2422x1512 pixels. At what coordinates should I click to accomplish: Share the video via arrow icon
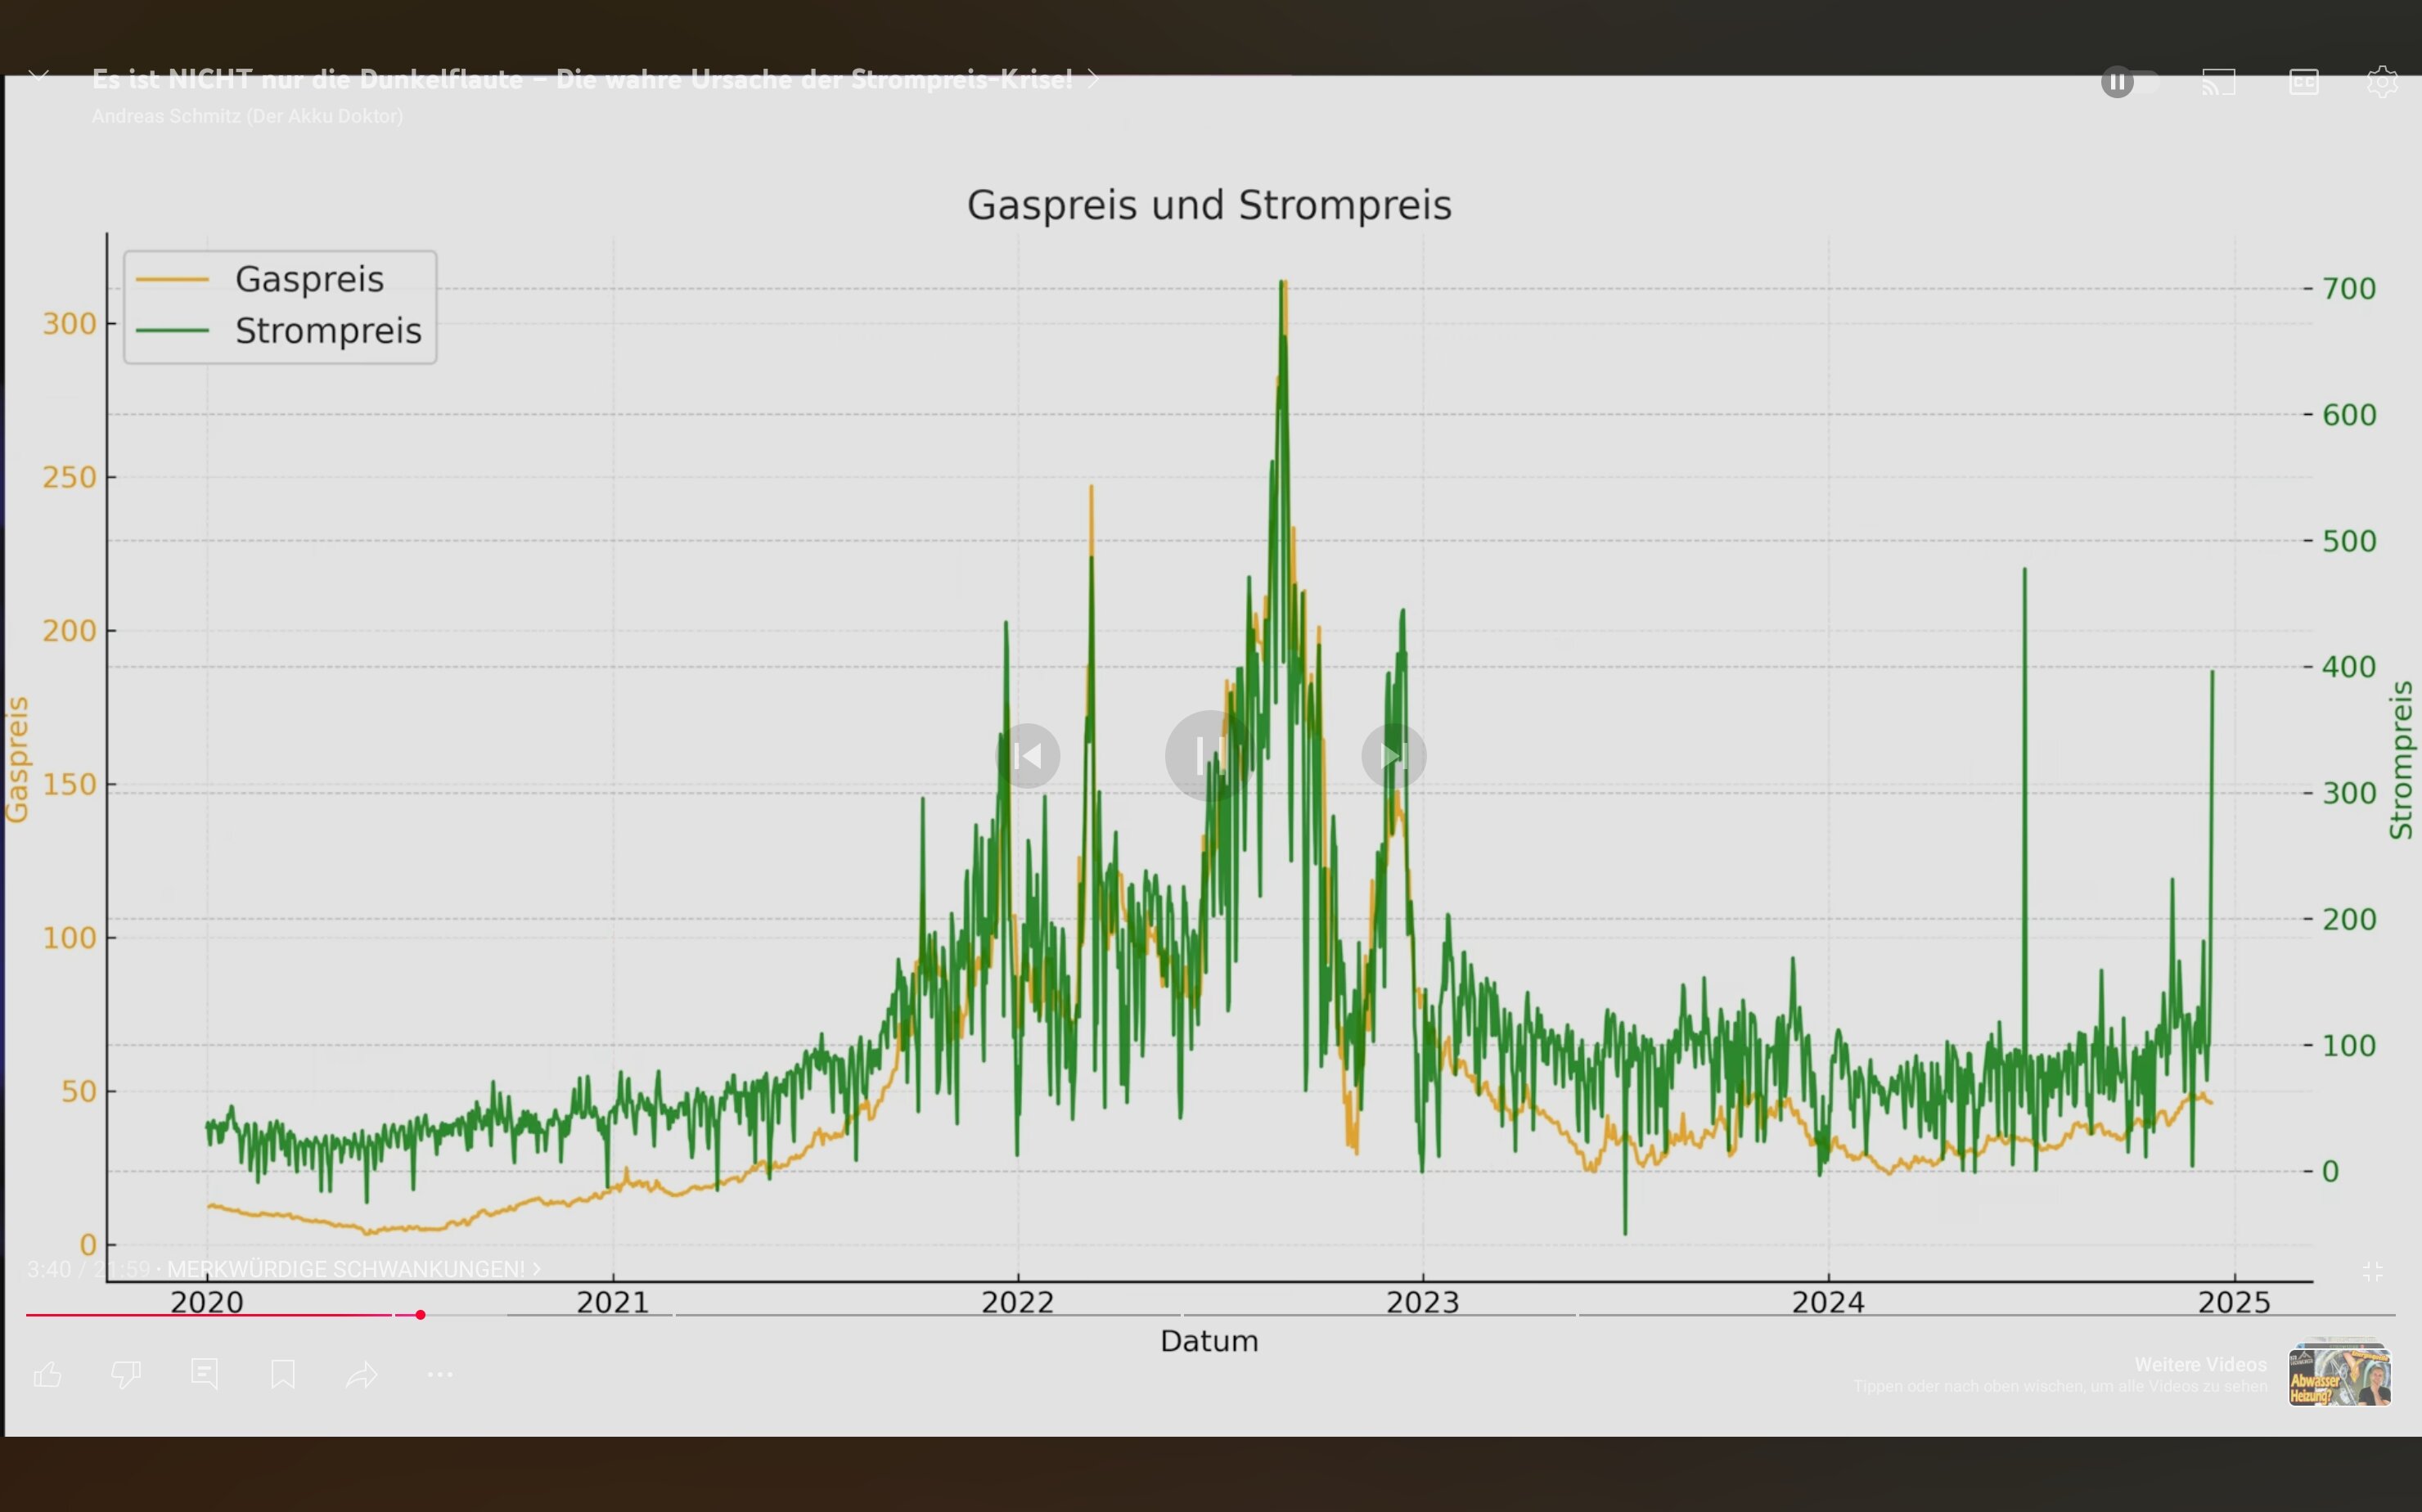point(361,1375)
